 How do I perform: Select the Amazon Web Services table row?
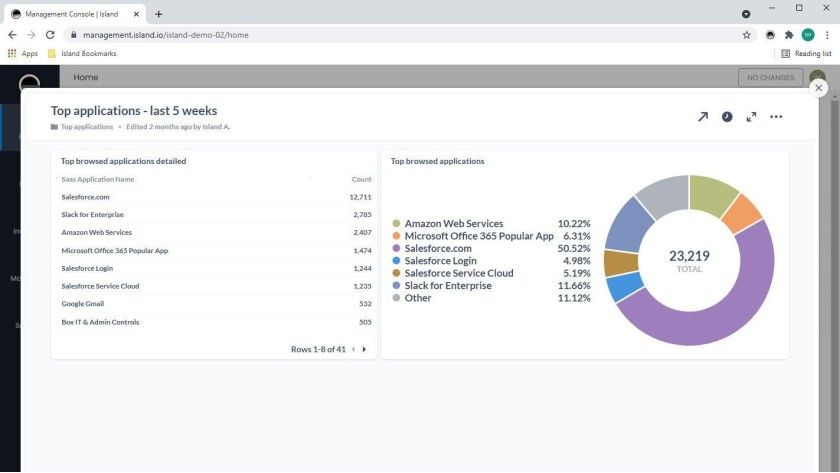(x=216, y=232)
